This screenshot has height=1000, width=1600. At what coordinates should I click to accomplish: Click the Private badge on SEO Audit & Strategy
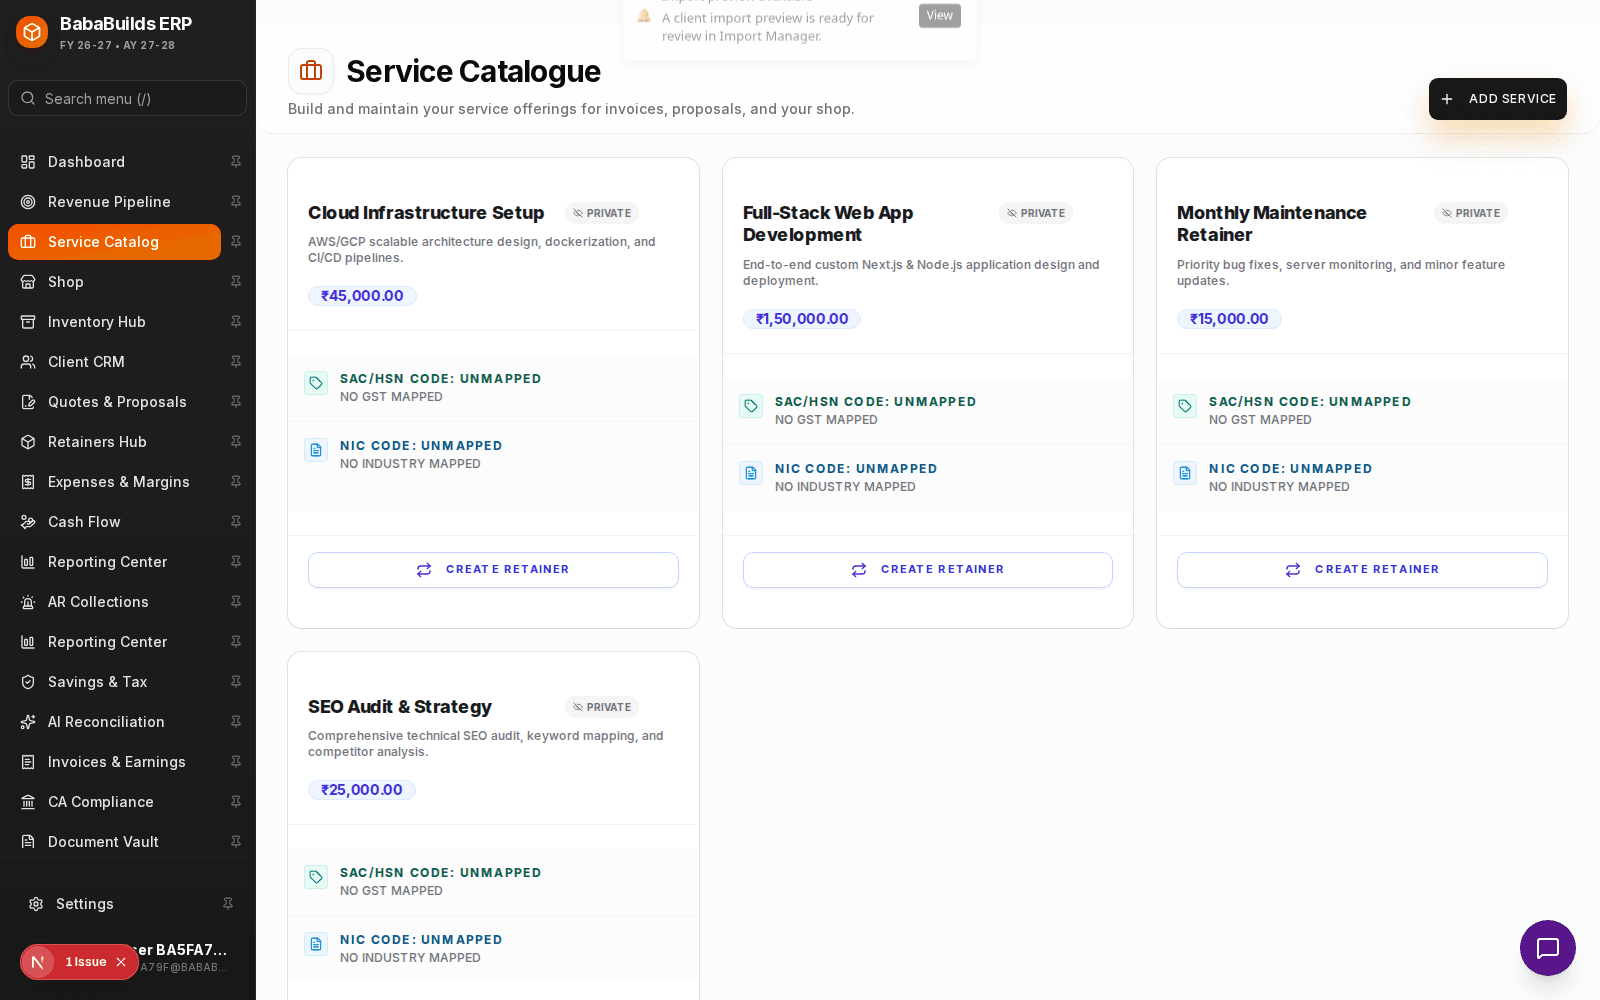tap(602, 707)
